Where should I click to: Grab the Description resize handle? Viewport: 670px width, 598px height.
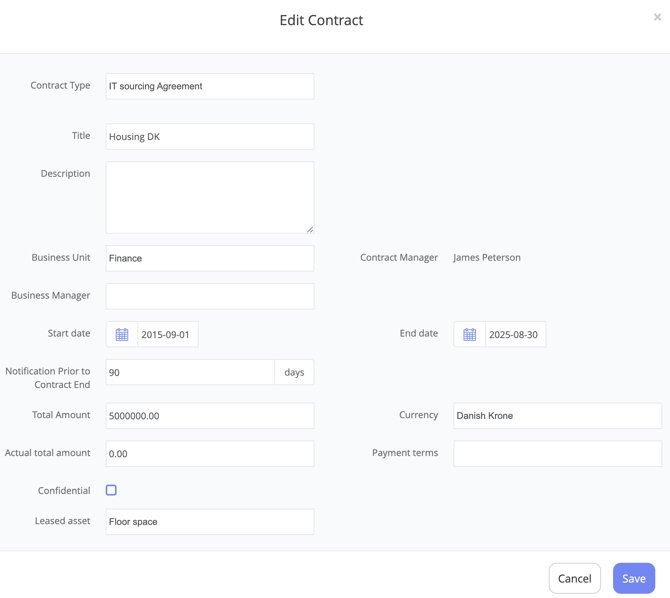[x=310, y=230]
